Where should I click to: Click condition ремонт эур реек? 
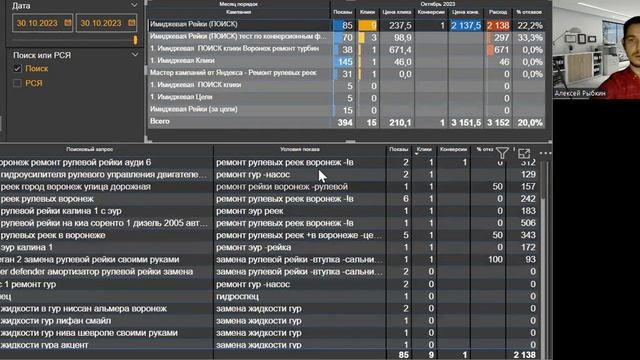pos(249,211)
